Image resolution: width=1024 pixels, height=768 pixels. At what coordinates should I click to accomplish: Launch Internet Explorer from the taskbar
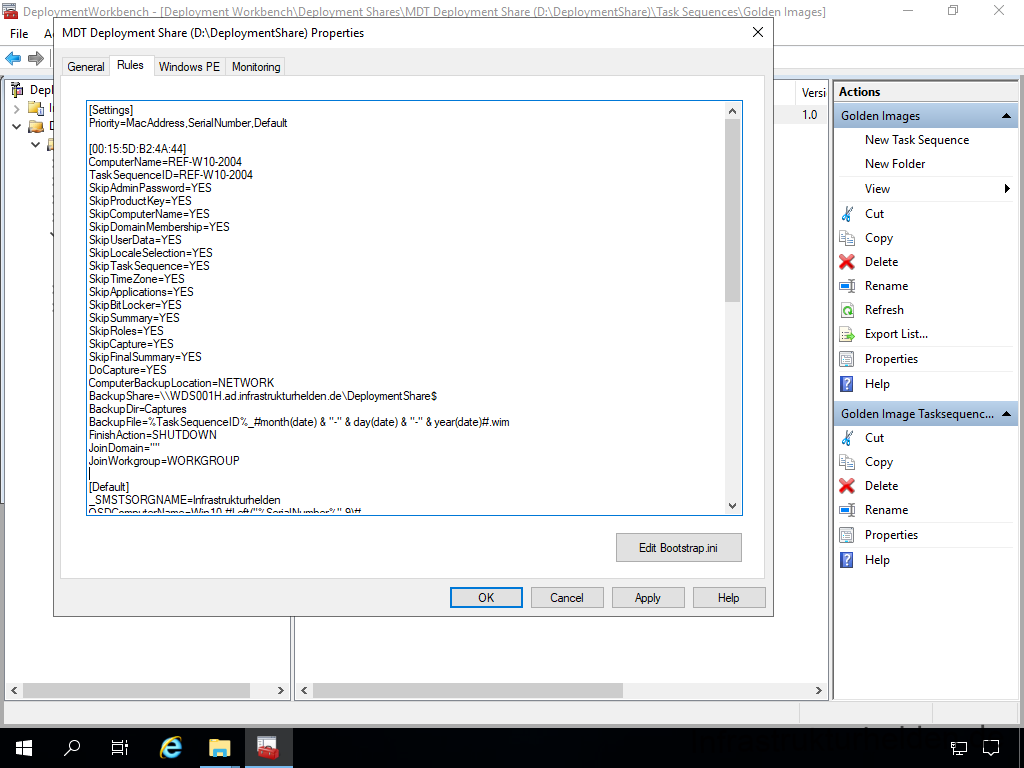(171, 747)
